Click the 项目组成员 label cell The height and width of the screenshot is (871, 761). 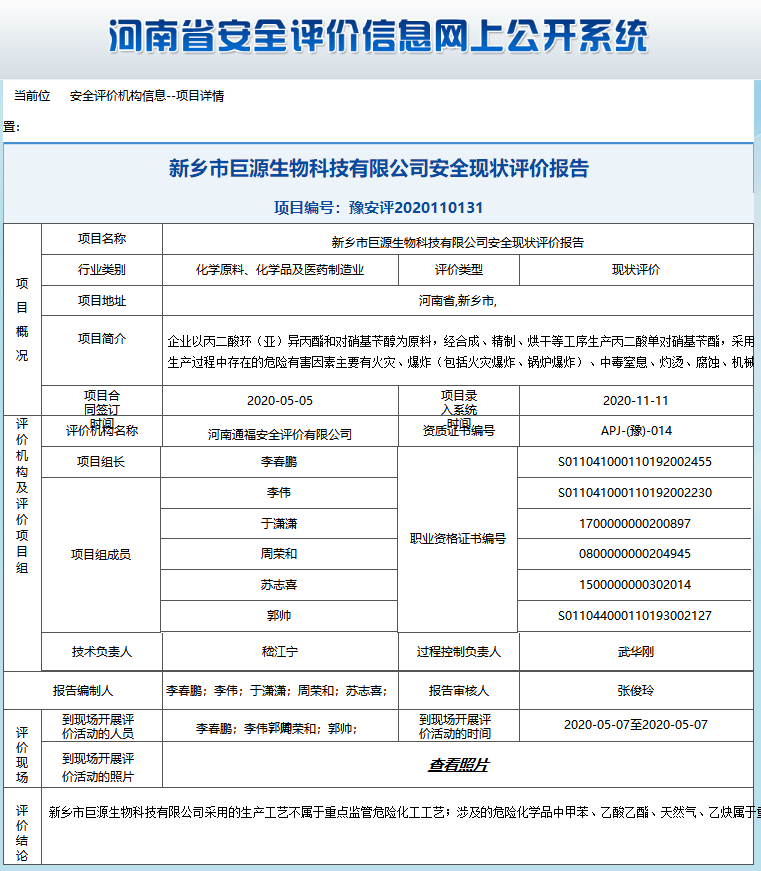(101, 554)
